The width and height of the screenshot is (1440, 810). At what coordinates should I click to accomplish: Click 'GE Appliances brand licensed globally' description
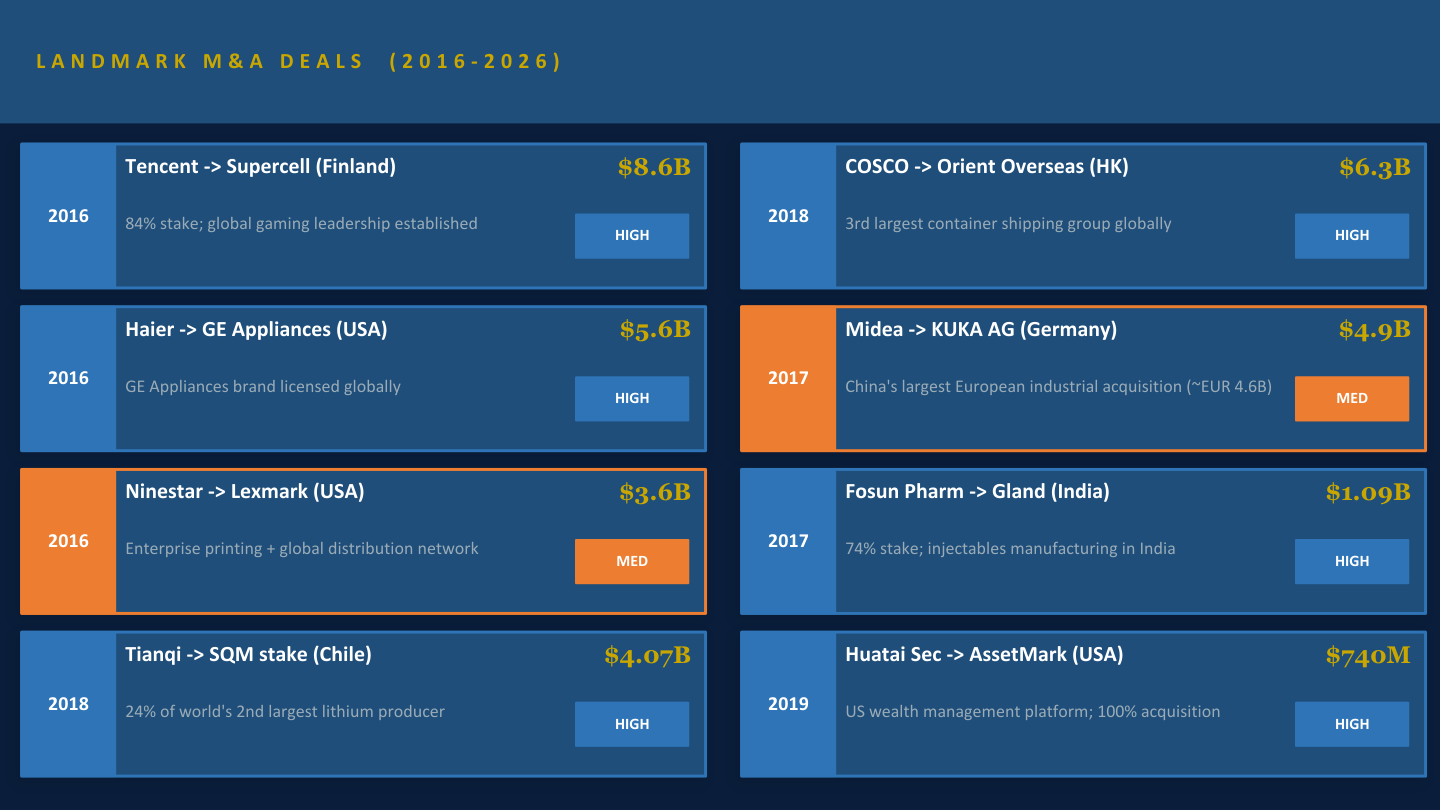click(263, 387)
